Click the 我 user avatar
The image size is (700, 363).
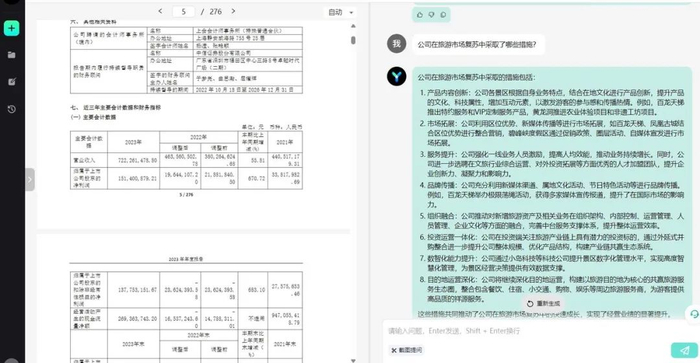tap(396, 44)
